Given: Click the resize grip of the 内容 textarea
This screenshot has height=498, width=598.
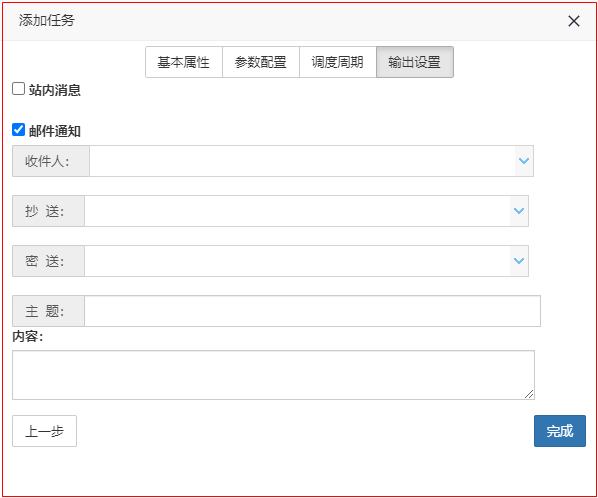Looking at the screenshot, I should 529,394.
